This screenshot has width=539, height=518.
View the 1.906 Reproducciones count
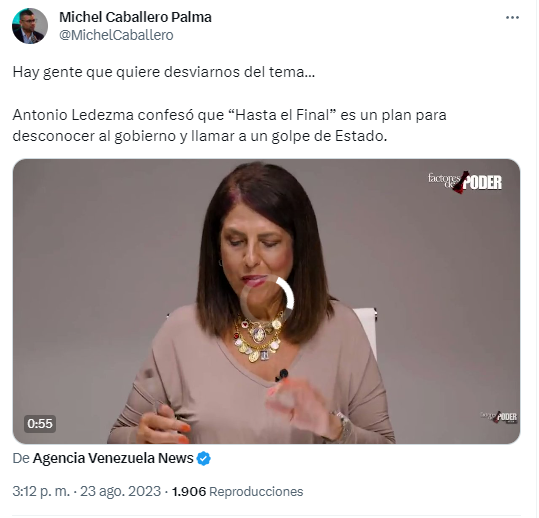tap(238, 492)
